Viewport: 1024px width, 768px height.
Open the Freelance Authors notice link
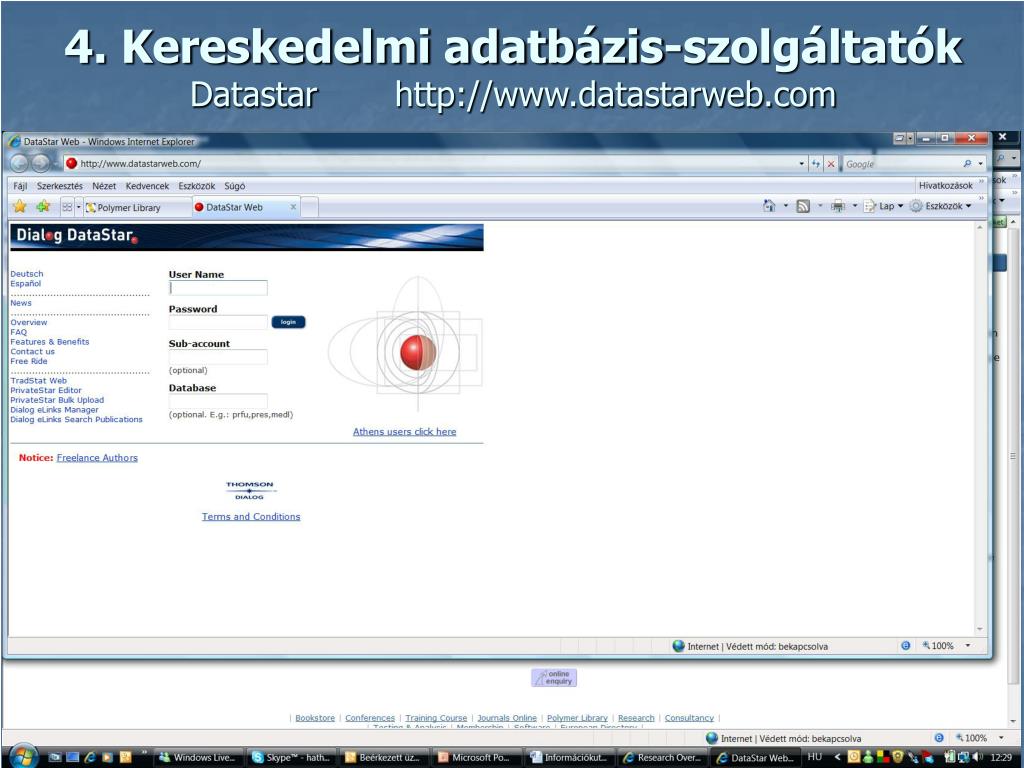point(97,457)
